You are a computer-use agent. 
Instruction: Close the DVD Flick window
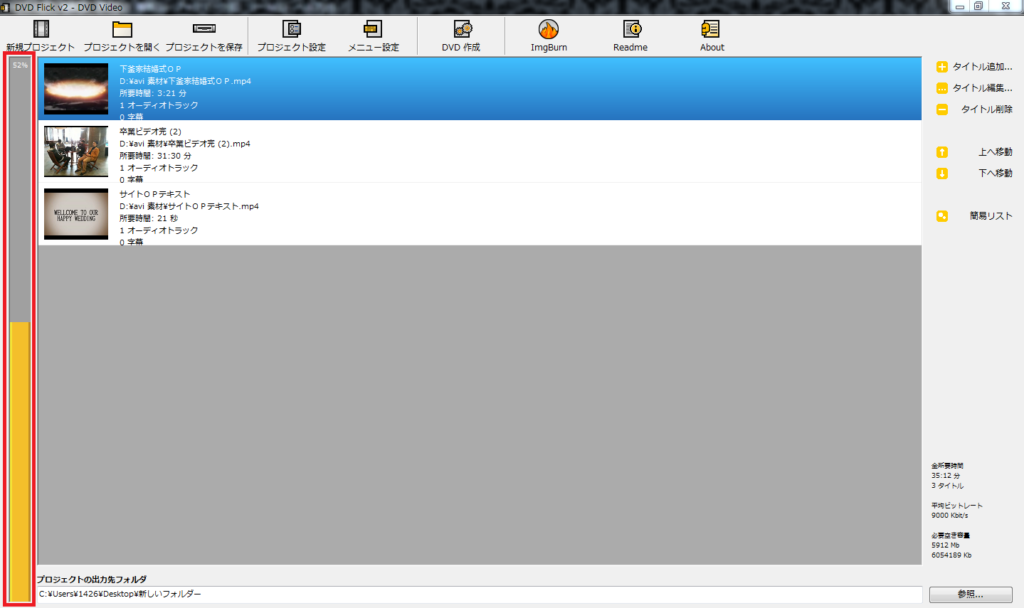(1006, 6)
